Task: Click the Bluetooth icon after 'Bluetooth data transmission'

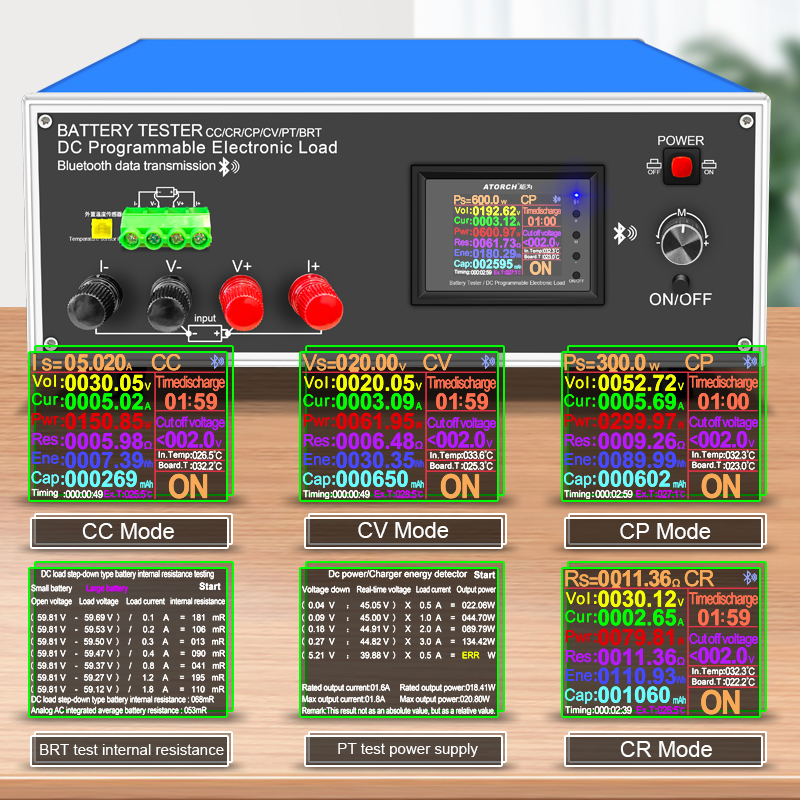Action: click(x=229, y=166)
